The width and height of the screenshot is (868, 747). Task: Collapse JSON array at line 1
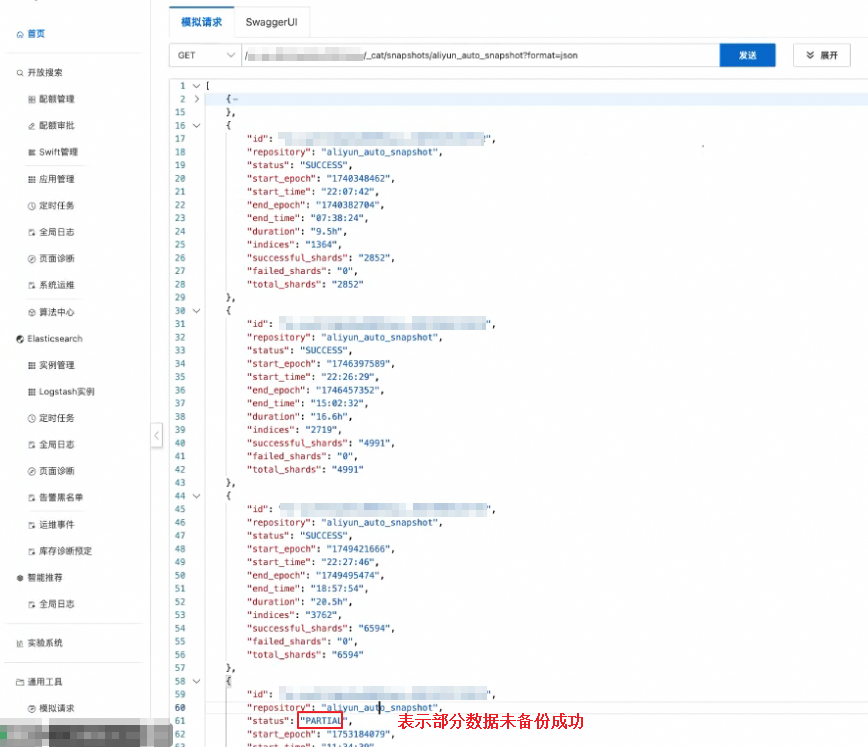point(196,86)
